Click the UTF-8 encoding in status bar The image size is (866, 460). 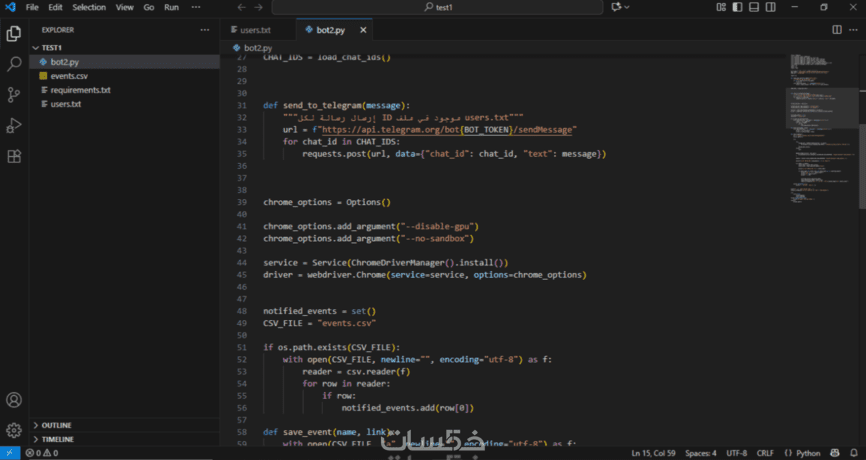click(x=736, y=453)
